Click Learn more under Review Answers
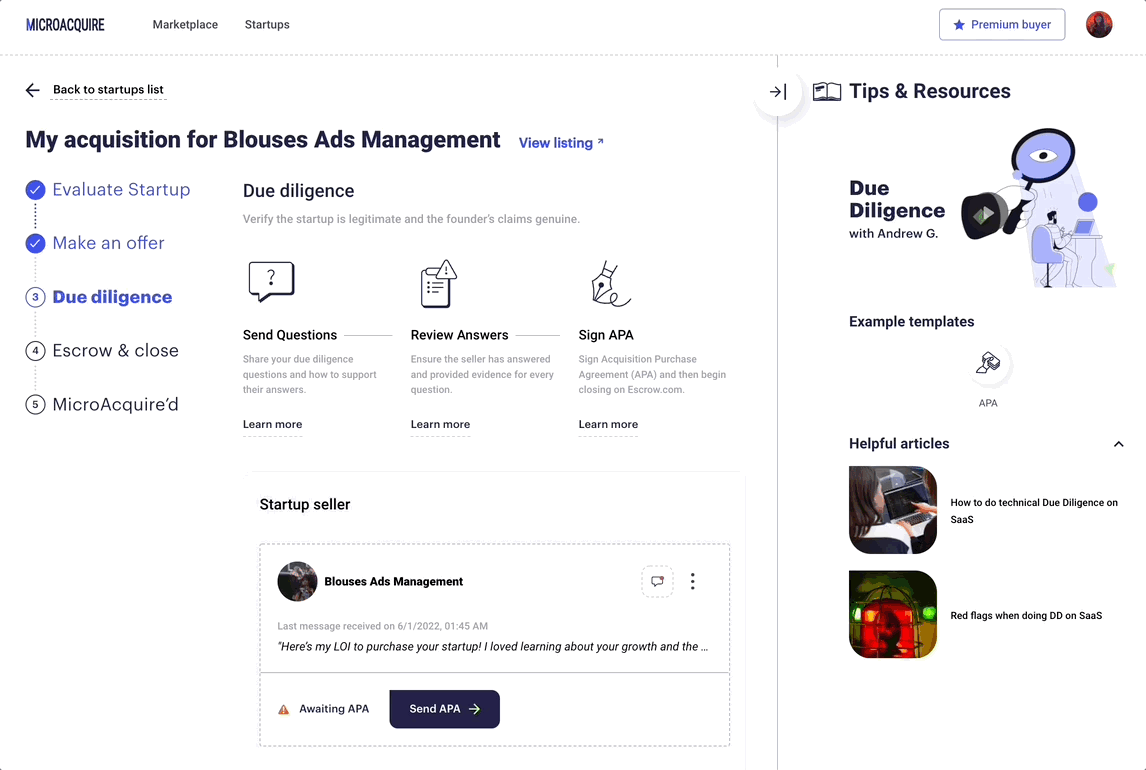Image resolution: width=1146 pixels, height=770 pixels. click(x=440, y=424)
